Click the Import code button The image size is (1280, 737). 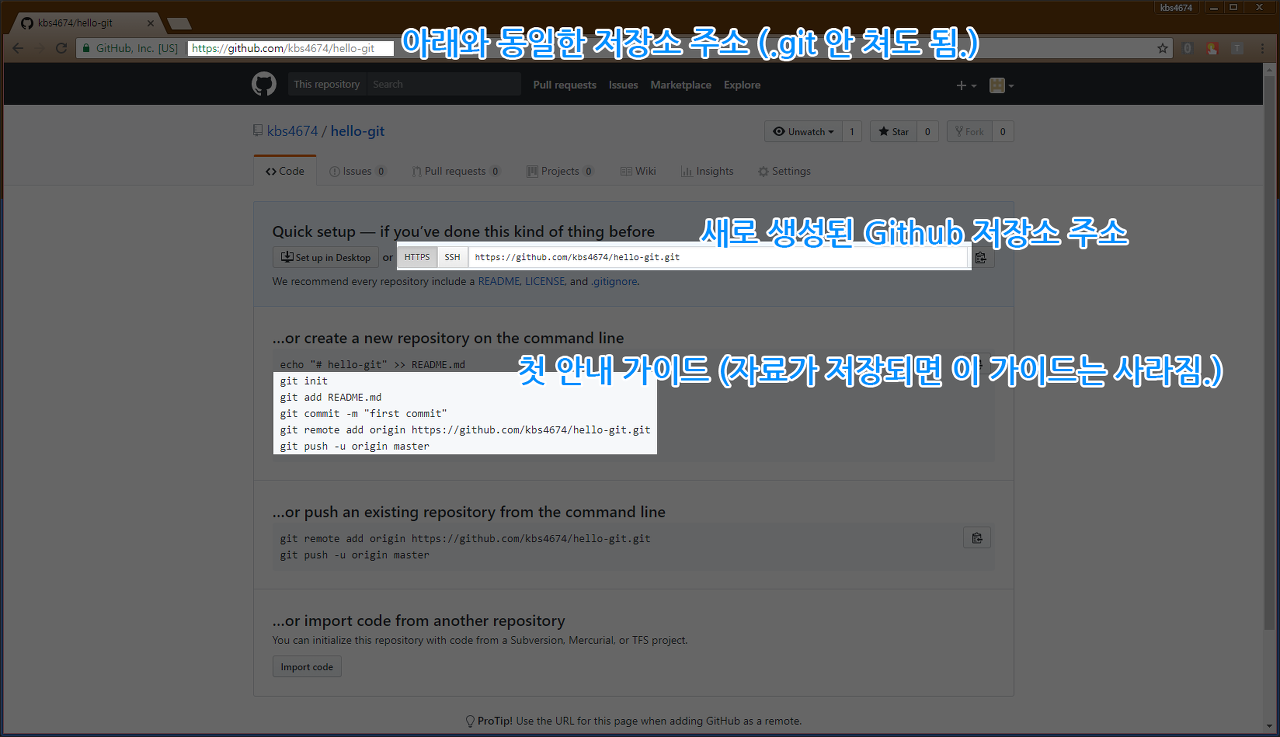pos(307,667)
